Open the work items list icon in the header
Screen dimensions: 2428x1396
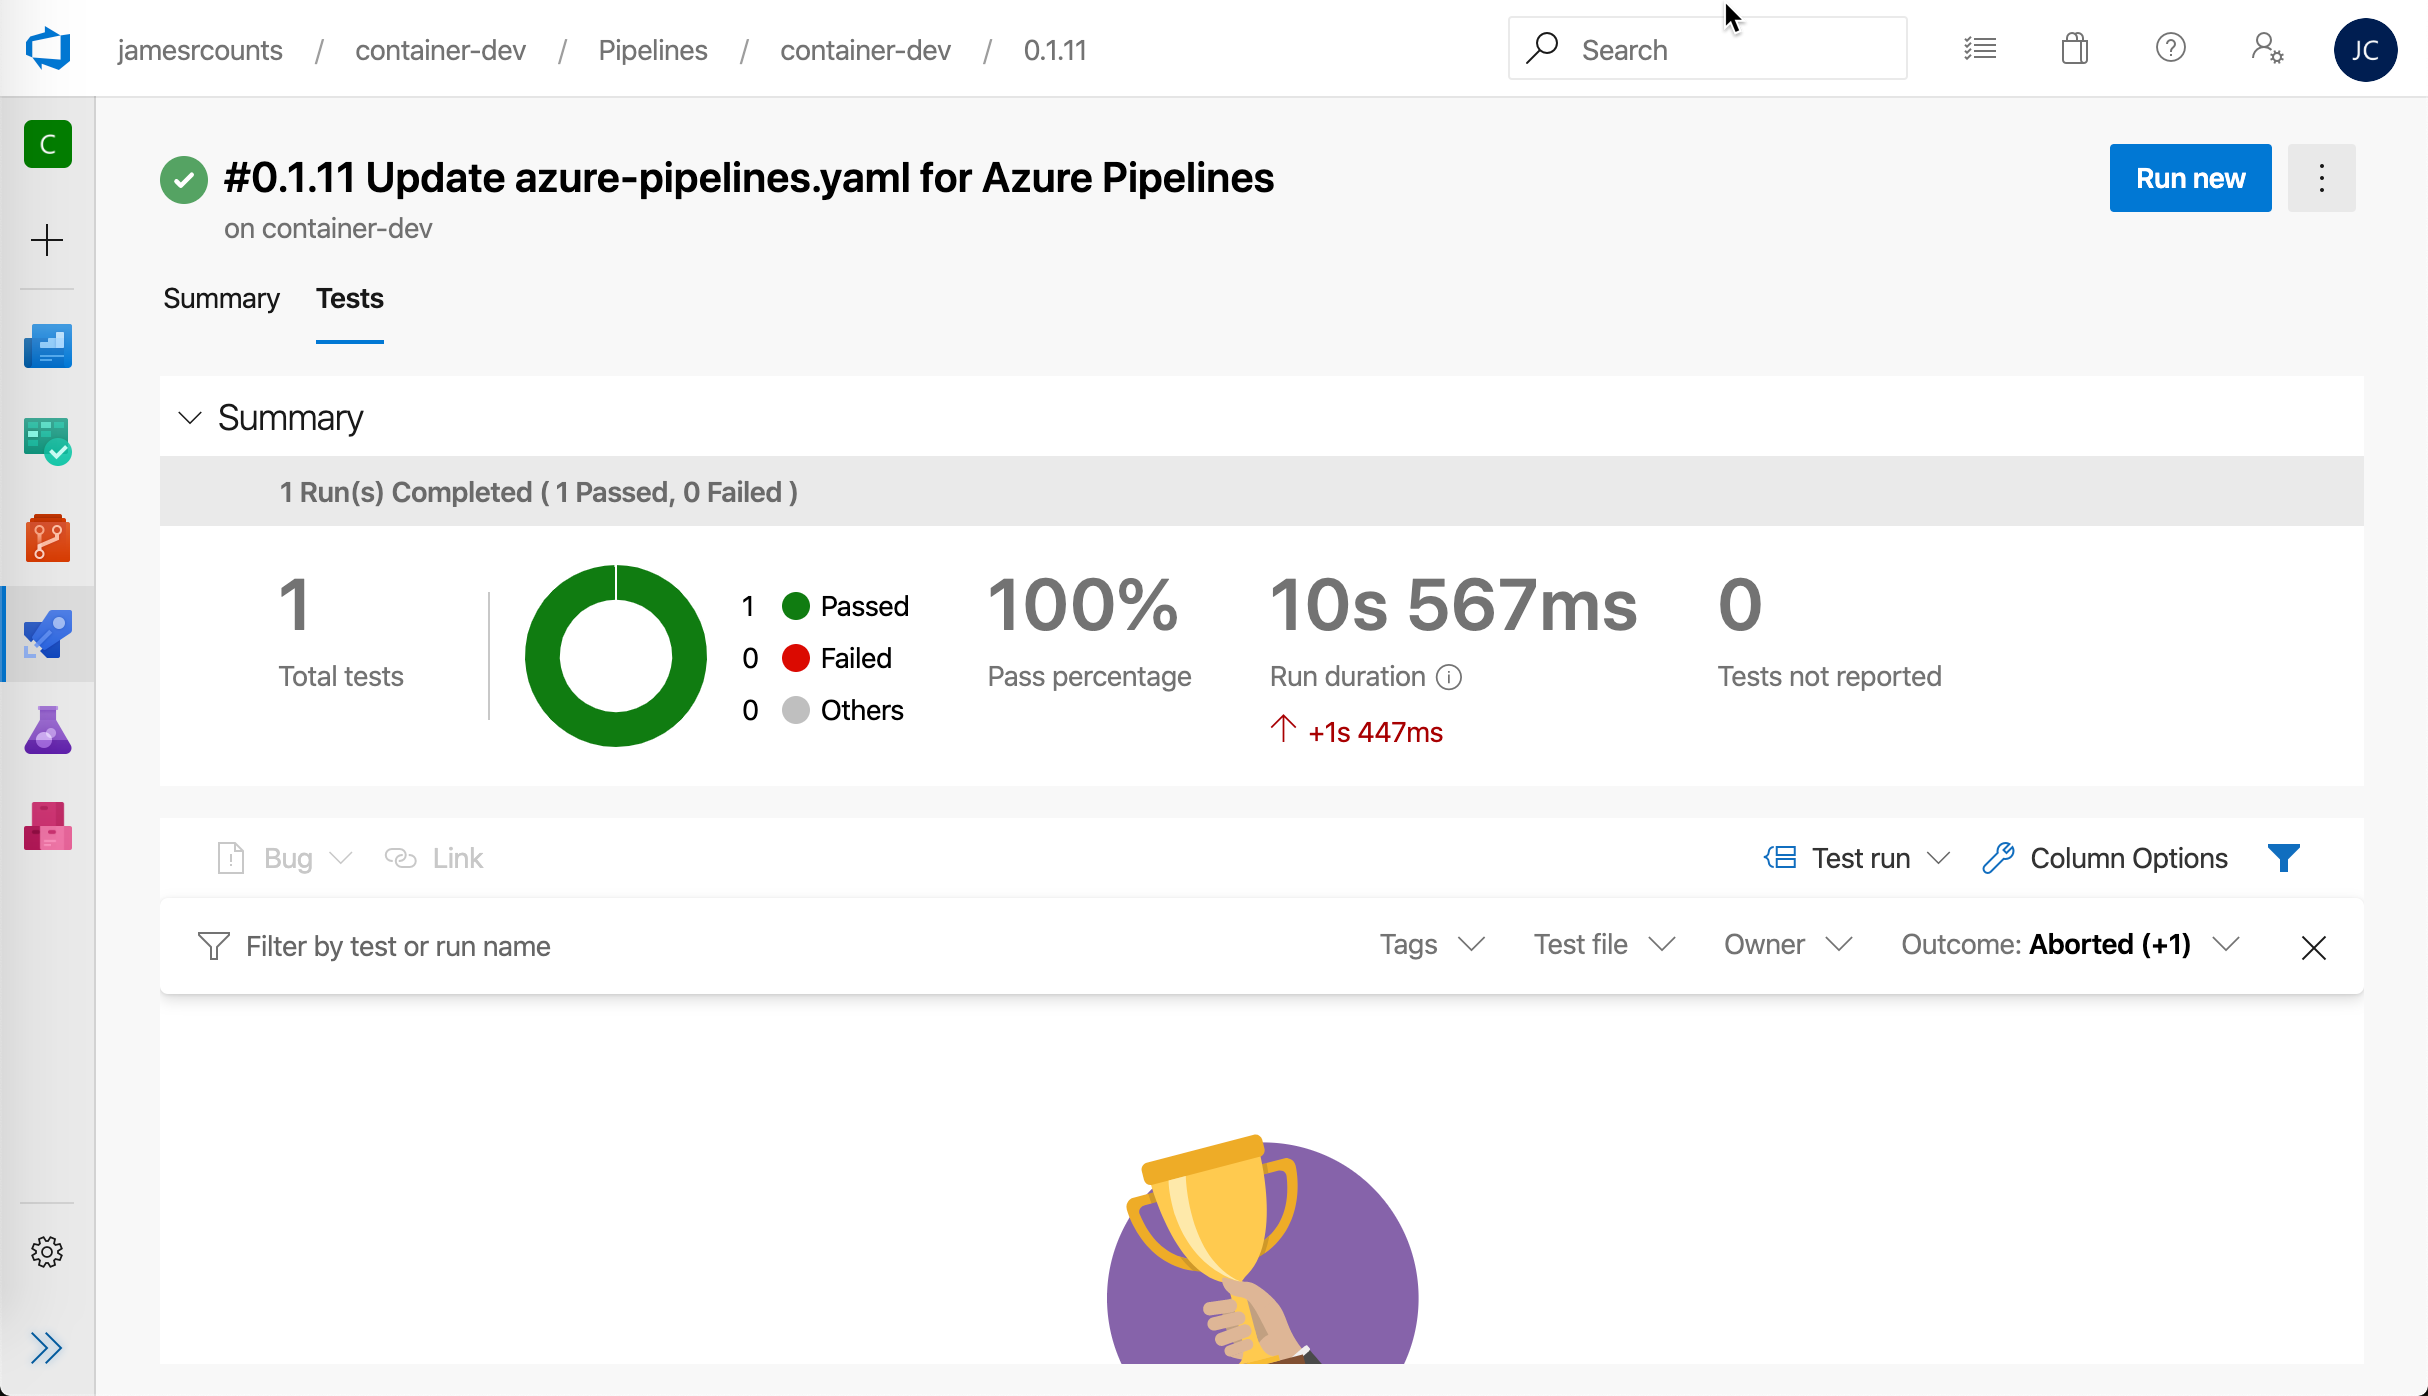(1980, 48)
